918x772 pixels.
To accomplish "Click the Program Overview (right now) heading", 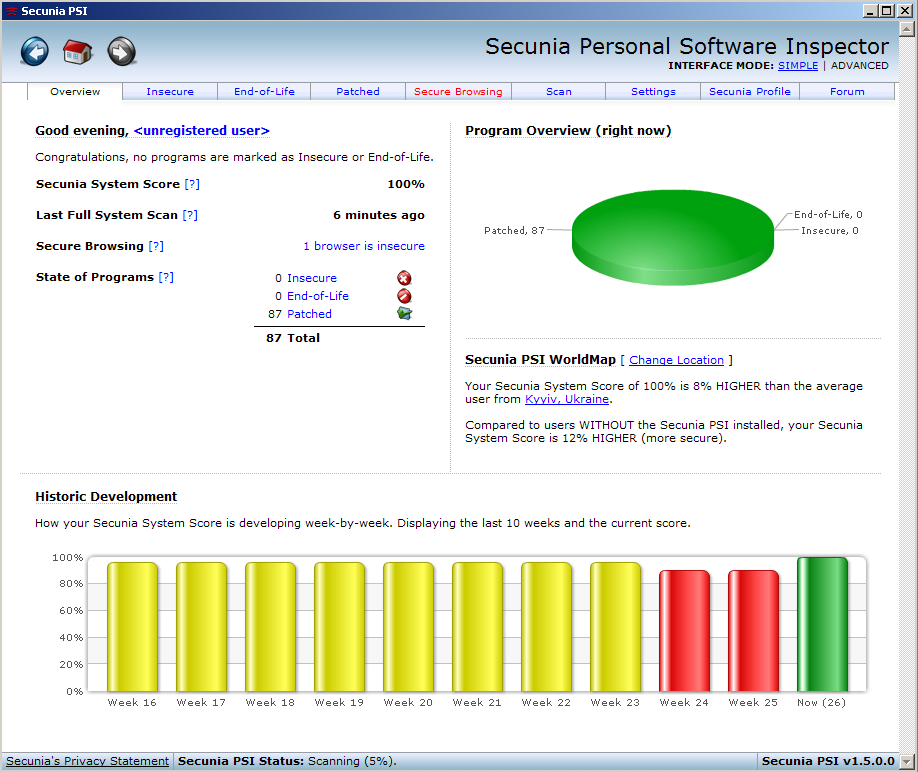I will [568, 131].
